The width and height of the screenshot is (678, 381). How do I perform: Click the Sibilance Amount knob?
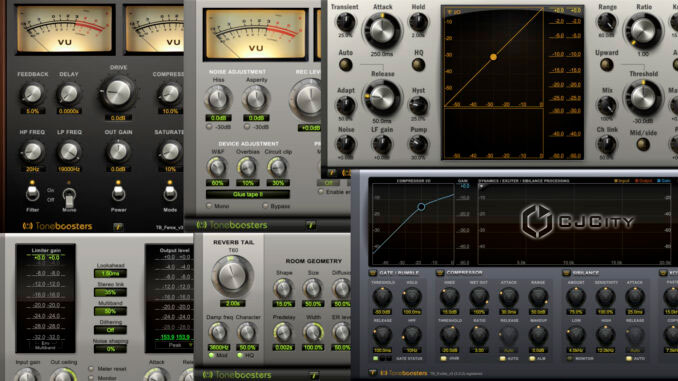point(576,297)
